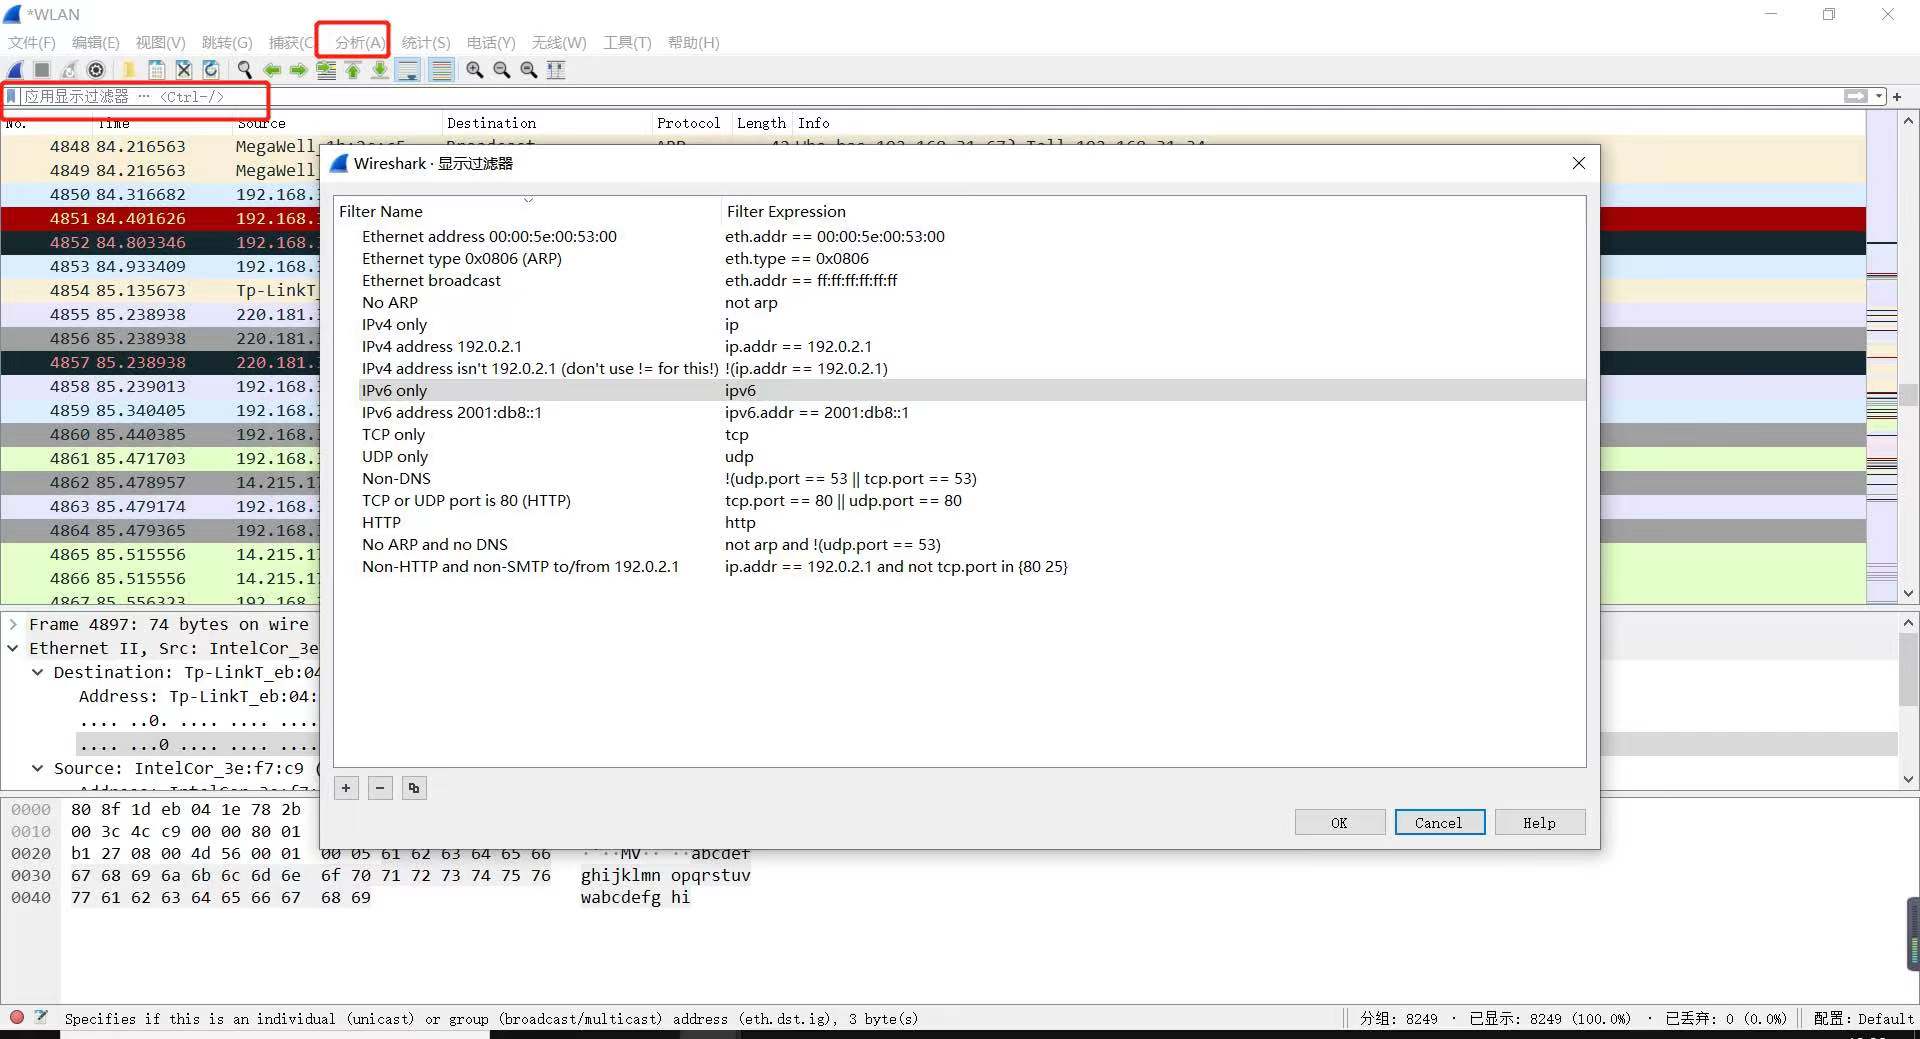Click display filter input field
This screenshot has width=1920, height=1039.
pos(930,96)
